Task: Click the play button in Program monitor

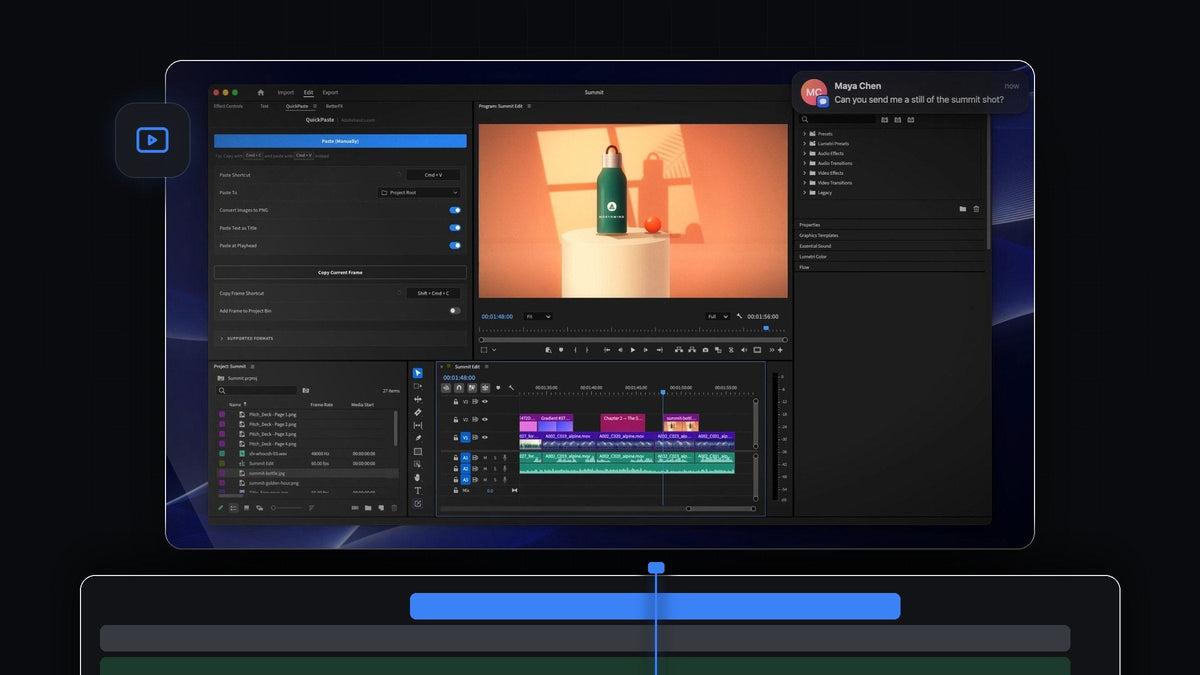Action: click(x=633, y=350)
